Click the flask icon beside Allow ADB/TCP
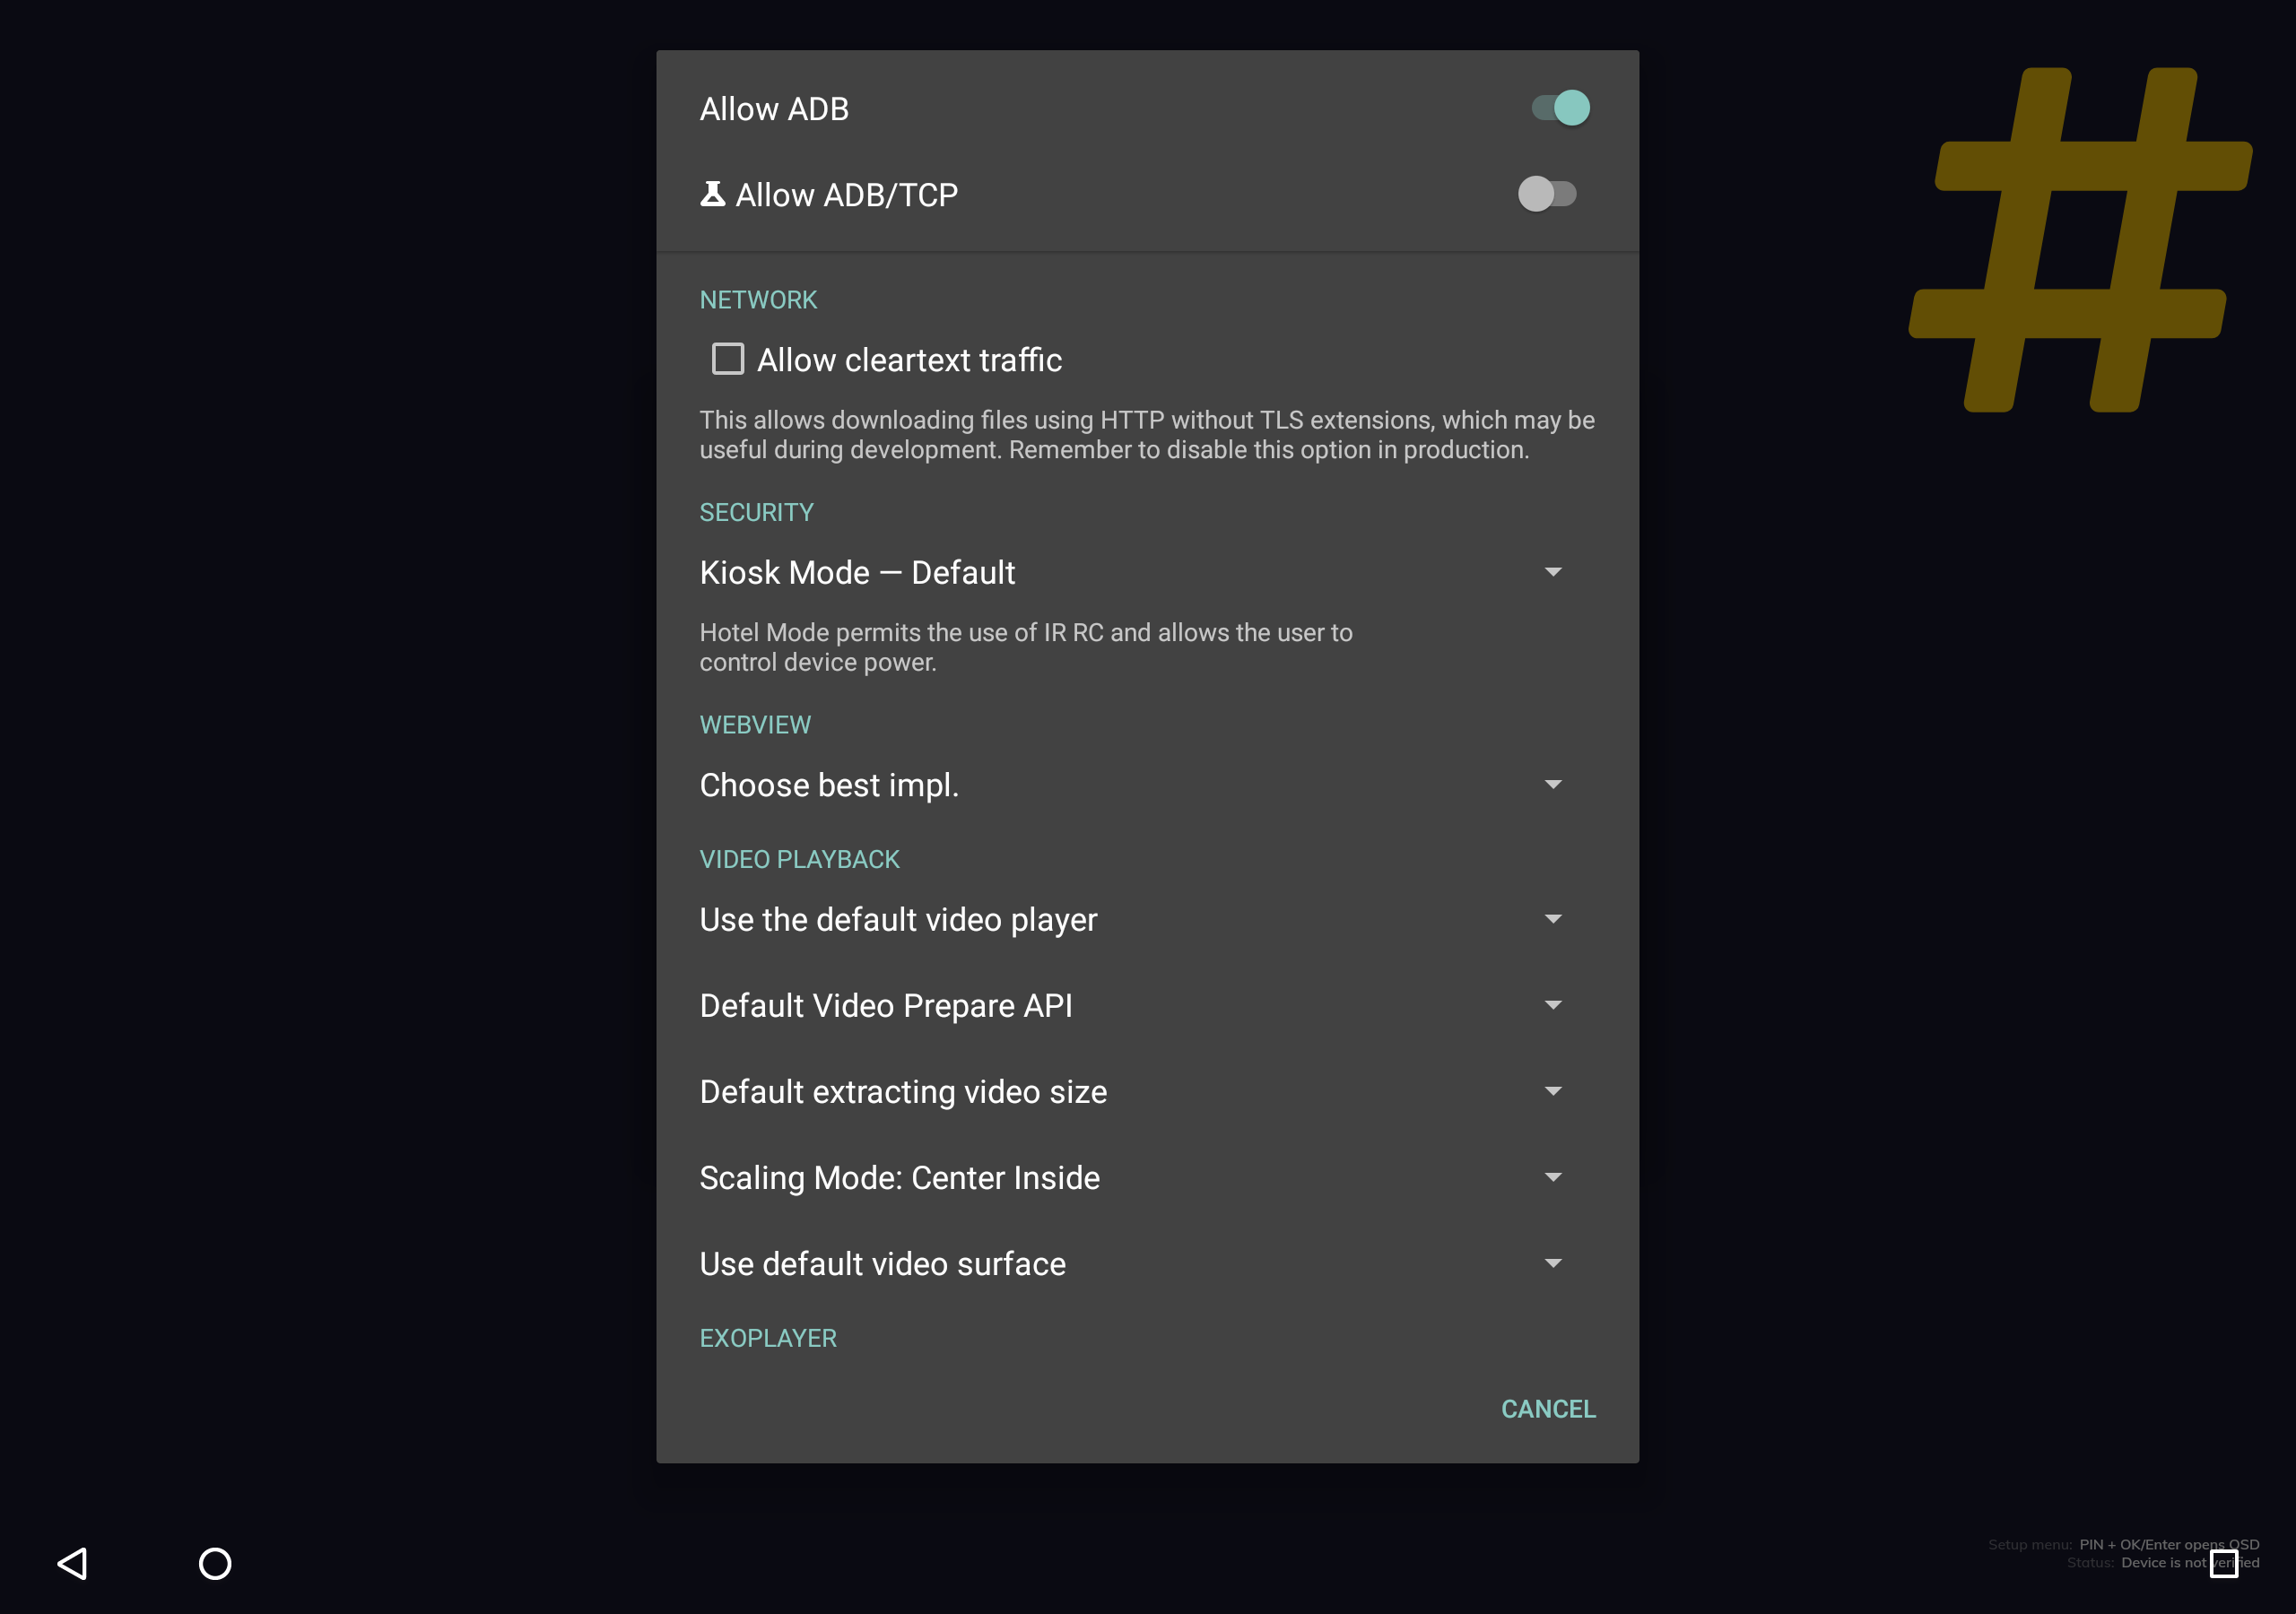 tap(712, 193)
